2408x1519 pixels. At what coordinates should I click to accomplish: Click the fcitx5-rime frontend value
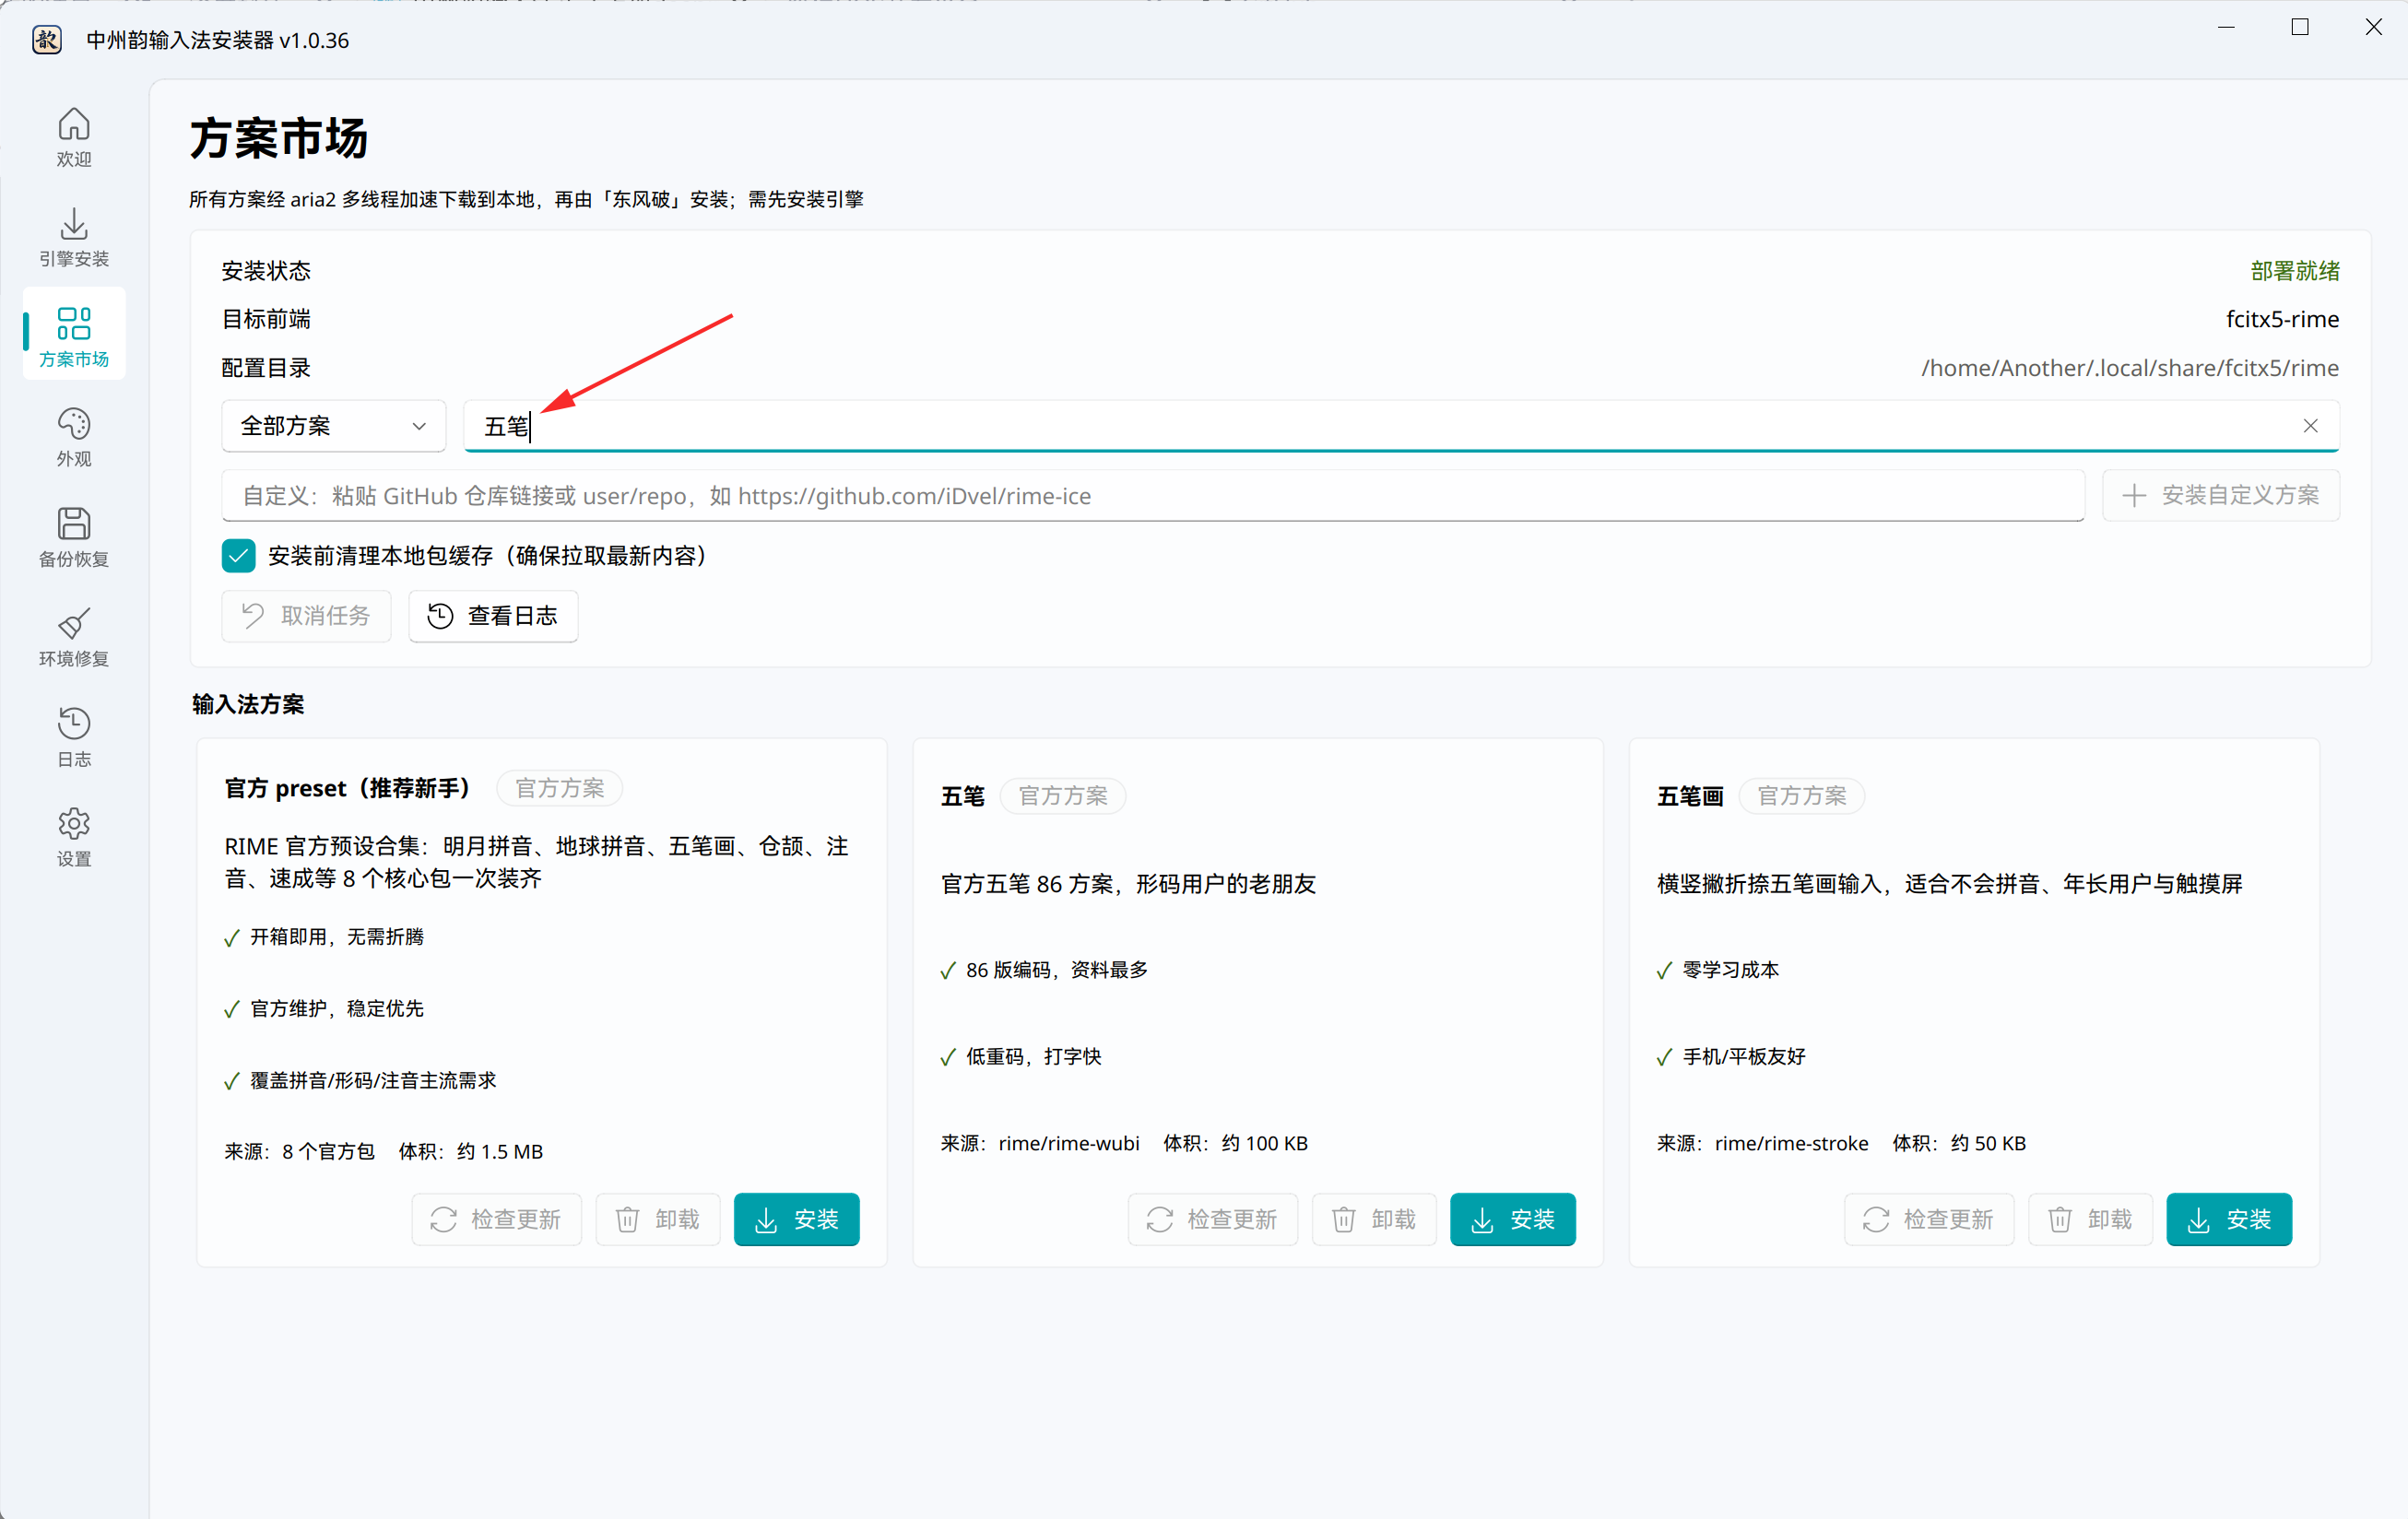coord(2282,319)
